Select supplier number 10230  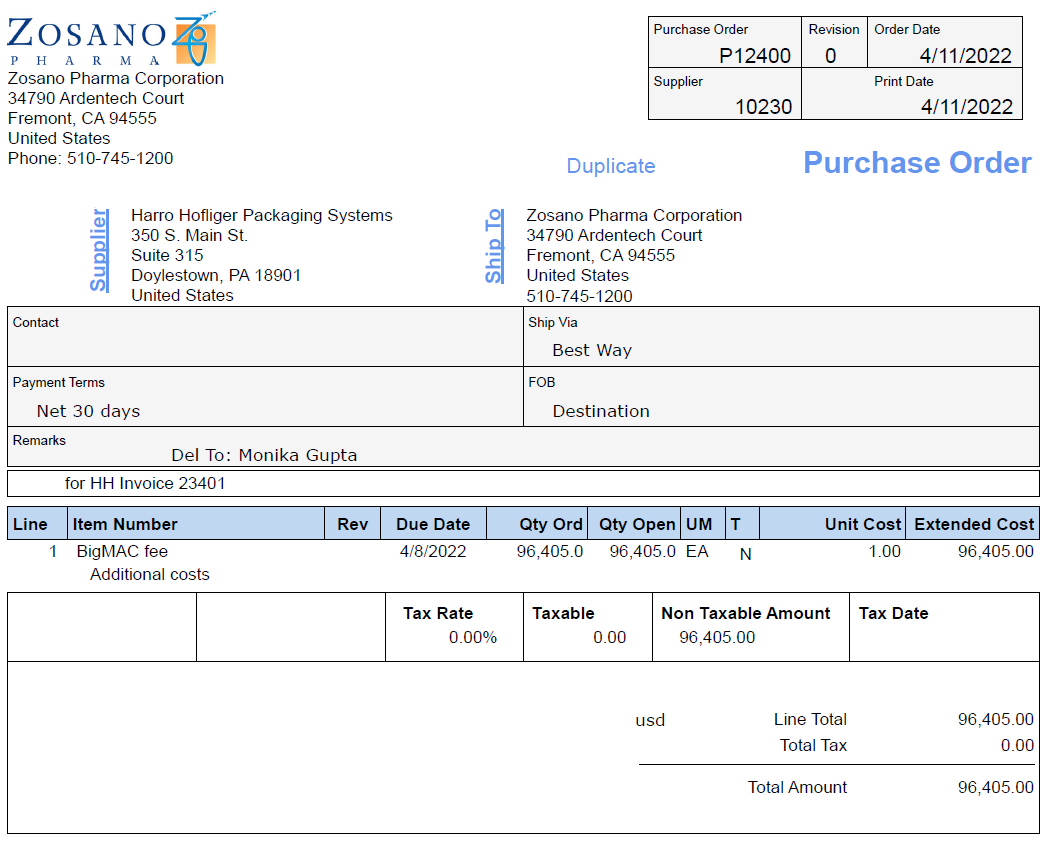coord(763,107)
